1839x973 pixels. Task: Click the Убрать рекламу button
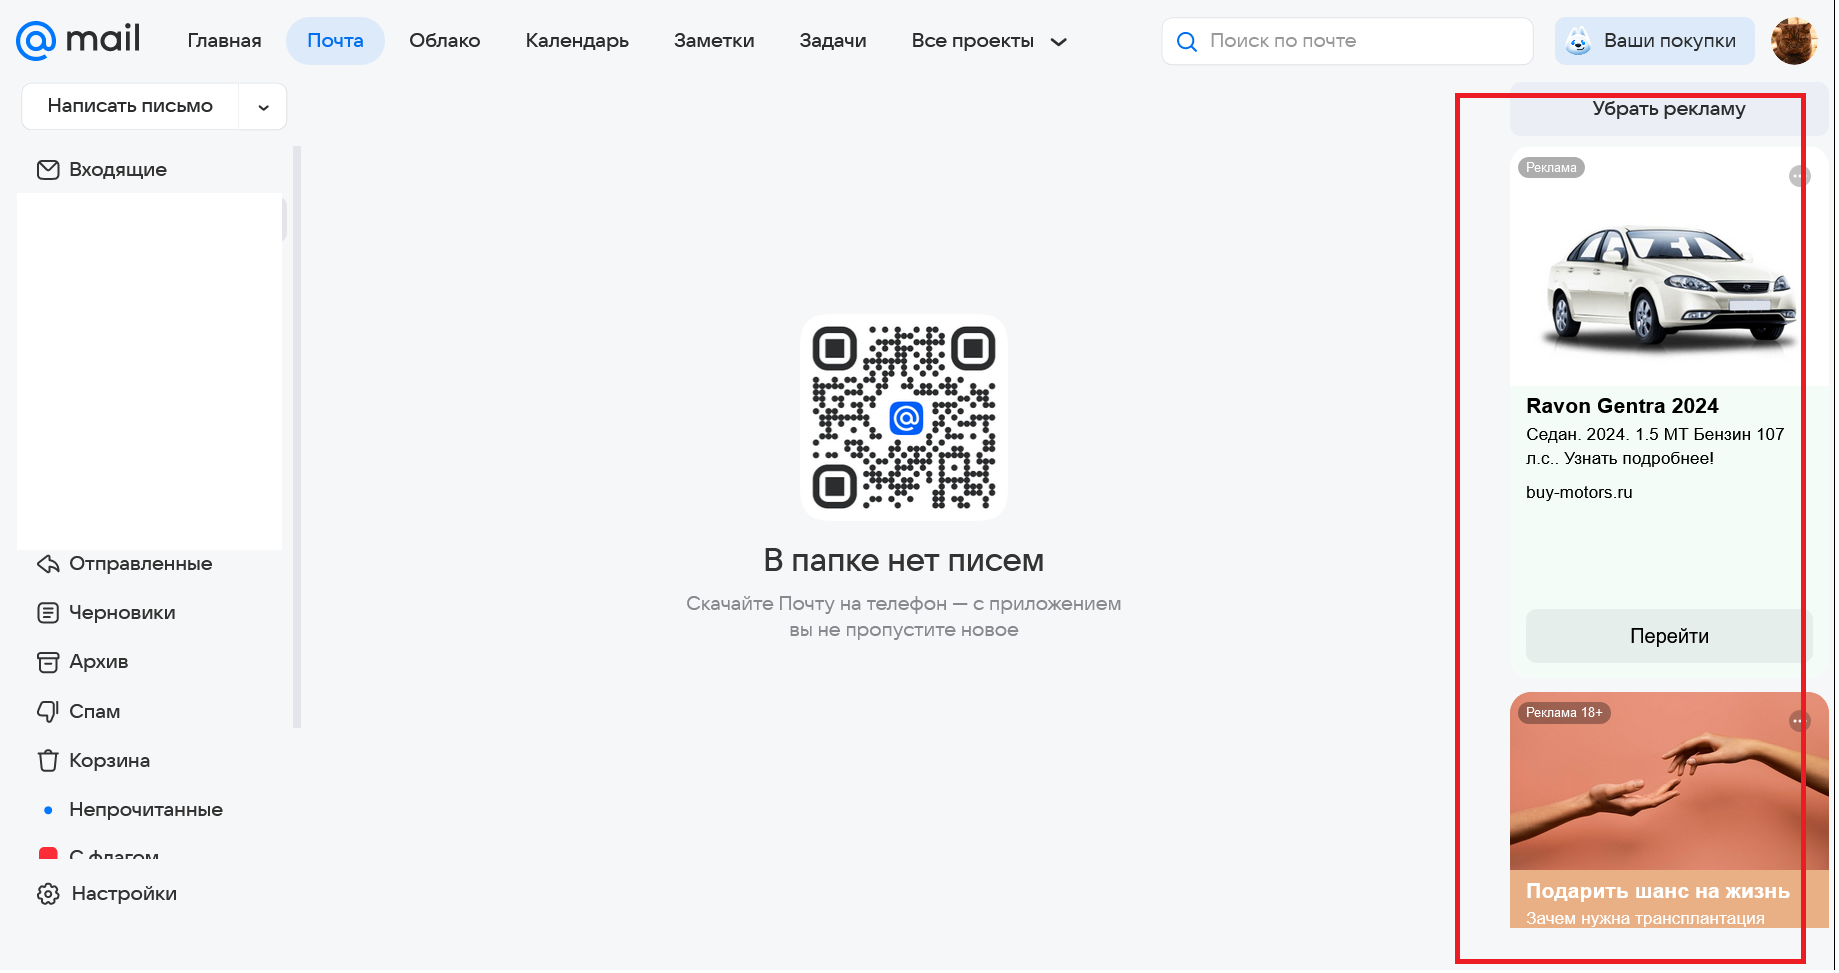click(x=1667, y=110)
